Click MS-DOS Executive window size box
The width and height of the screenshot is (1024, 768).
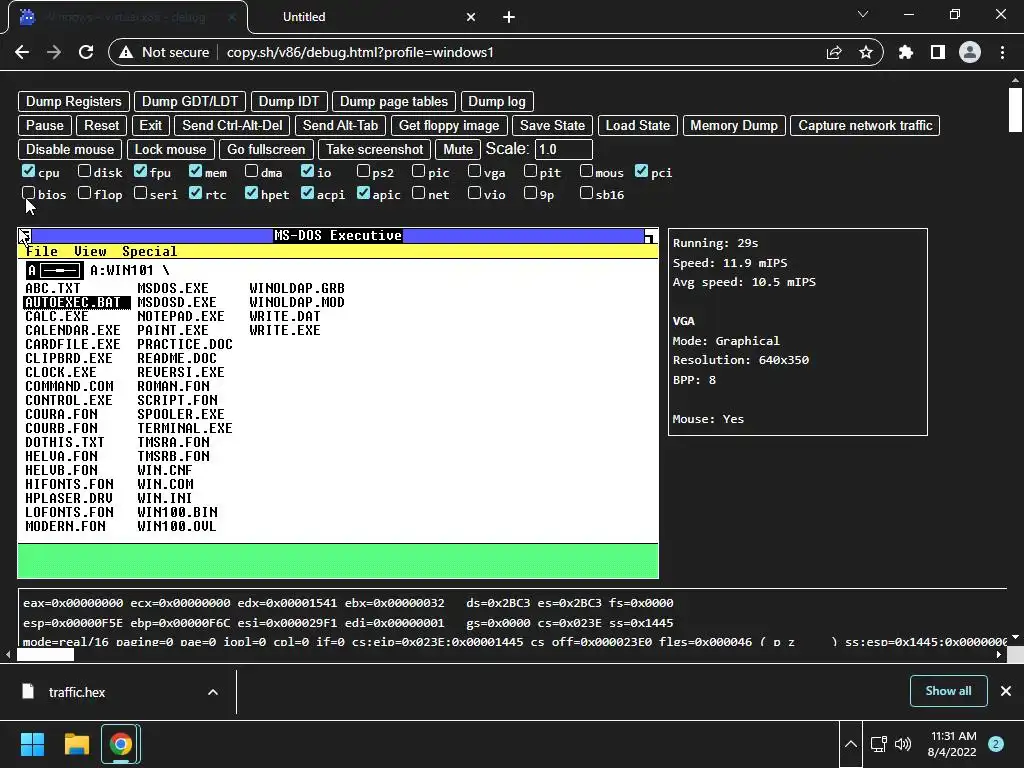650,236
